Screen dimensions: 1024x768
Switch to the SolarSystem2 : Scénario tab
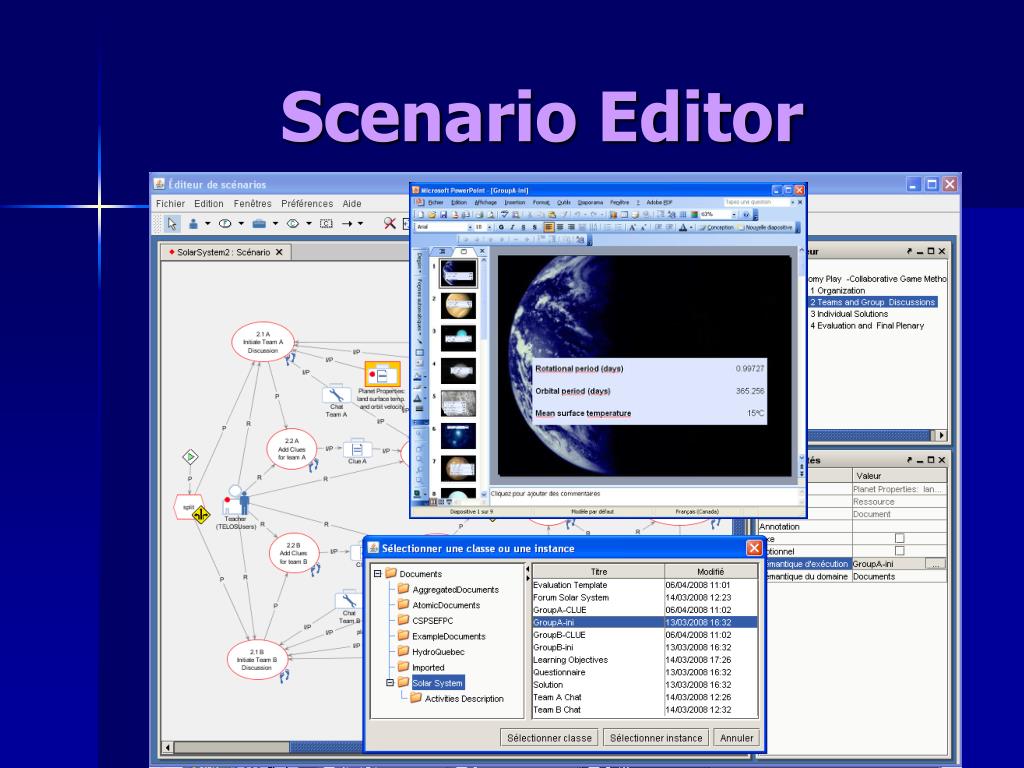(224, 252)
